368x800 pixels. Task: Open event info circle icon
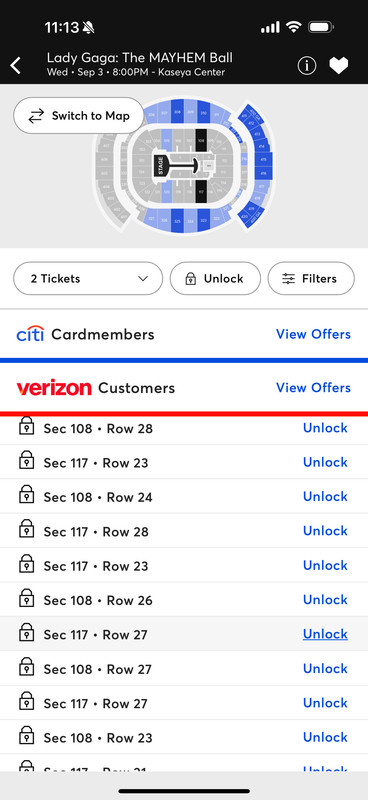307,65
